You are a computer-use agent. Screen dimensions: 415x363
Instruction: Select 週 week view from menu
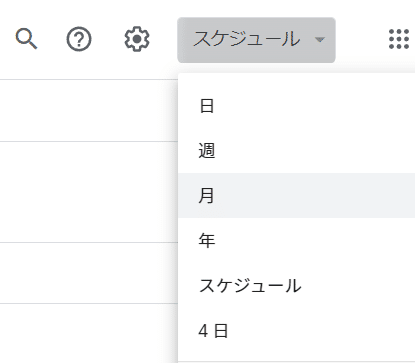pos(296,151)
